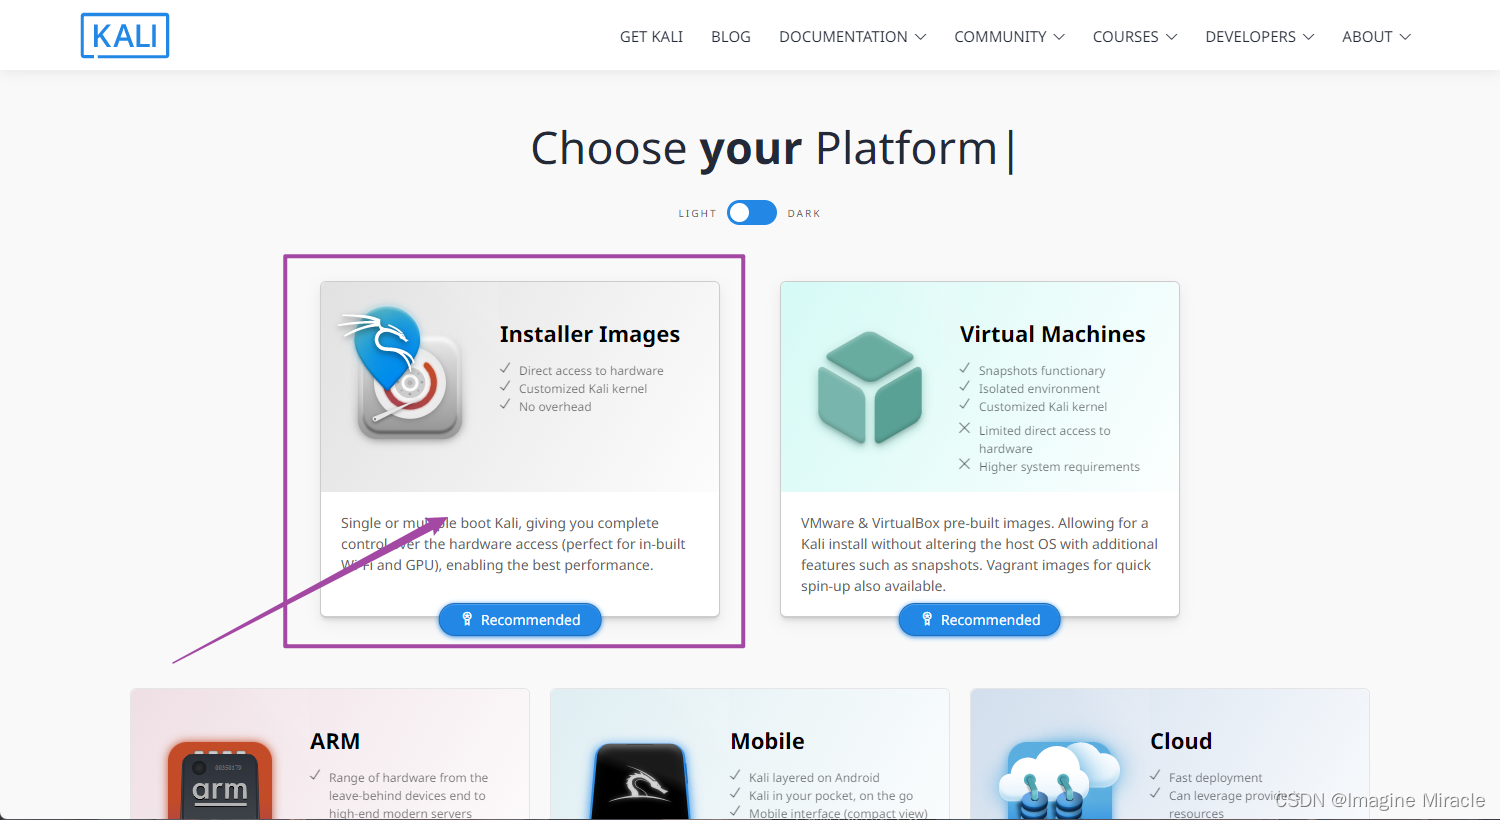
Task: Expand the chevron next to COURSES
Action: pyautogui.click(x=1171, y=37)
